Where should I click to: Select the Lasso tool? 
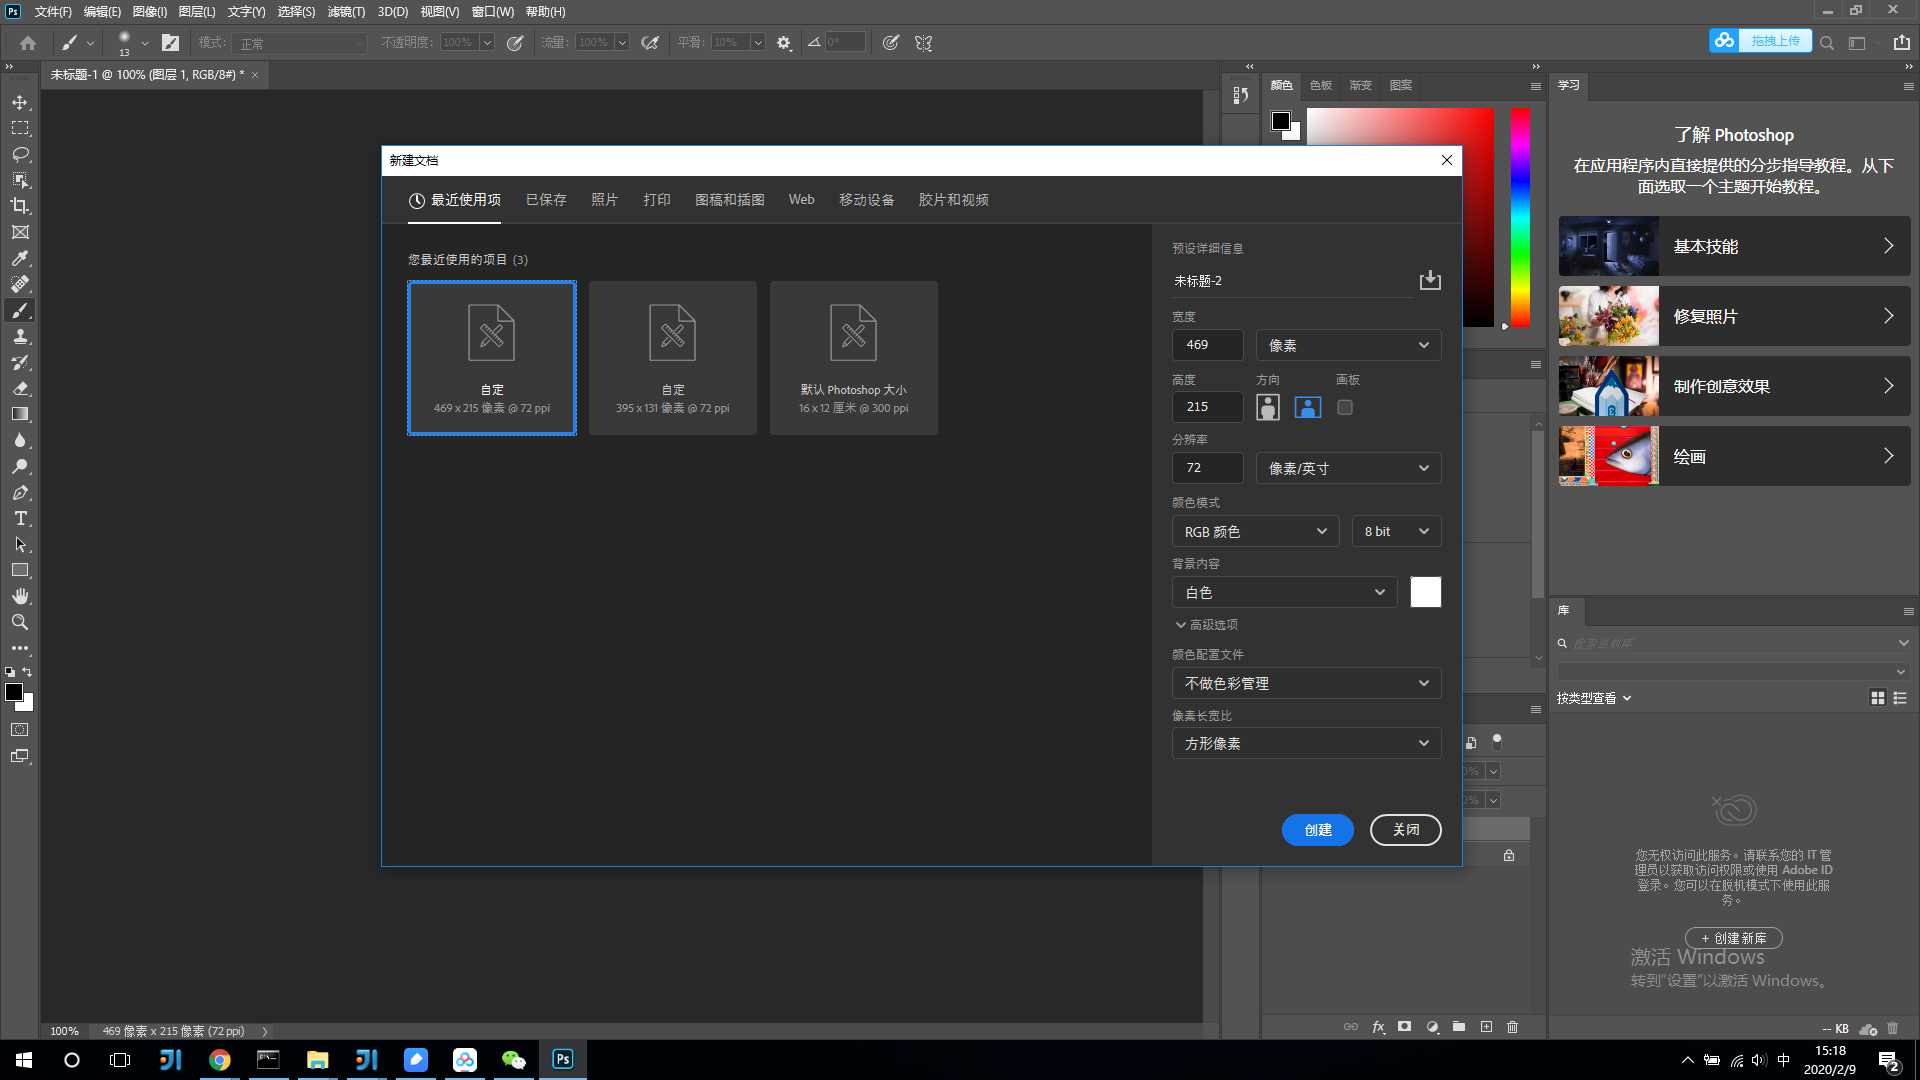(20, 154)
